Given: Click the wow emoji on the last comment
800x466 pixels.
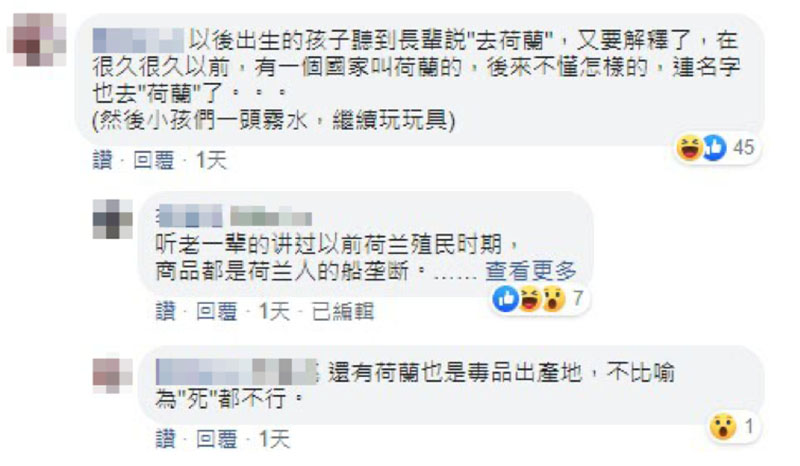Looking at the screenshot, I should click(x=723, y=427).
